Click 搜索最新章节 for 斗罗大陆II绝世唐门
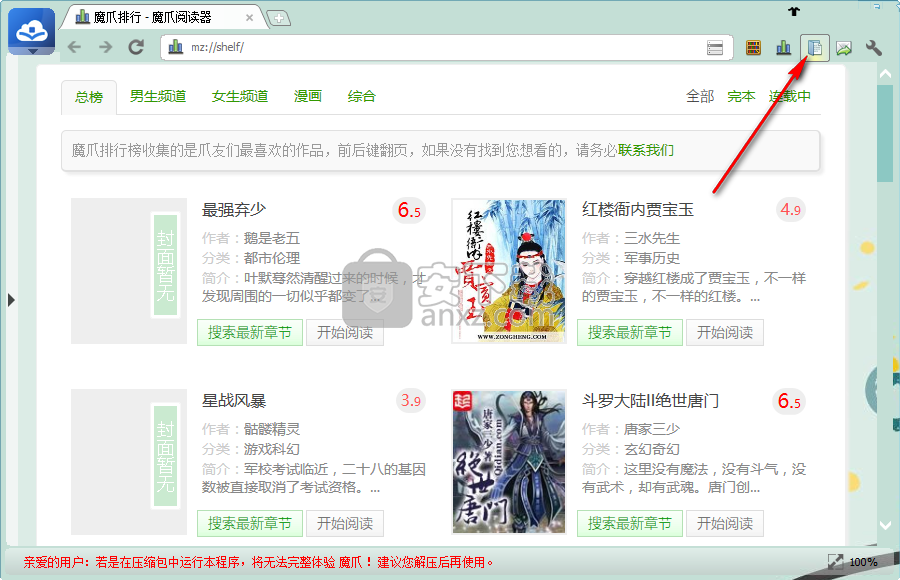This screenshot has height=580, width=900. pos(630,523)
